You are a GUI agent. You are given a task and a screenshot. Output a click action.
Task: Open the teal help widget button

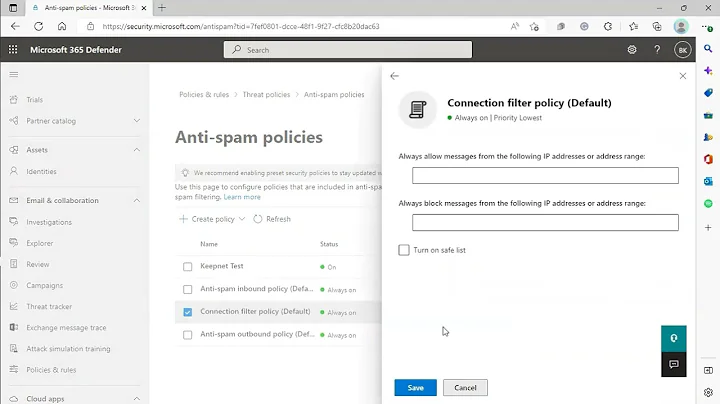click(674, 338)
